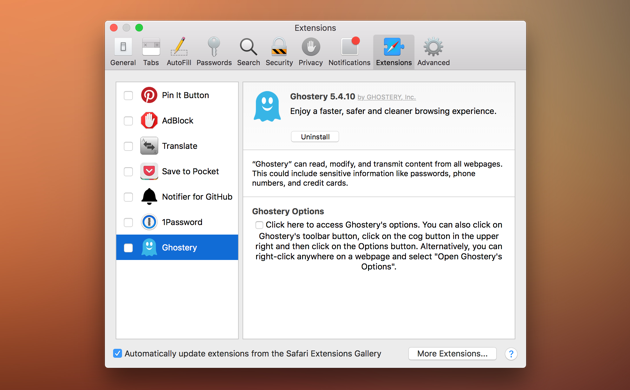Select the '1Password' label

point(182,222)
